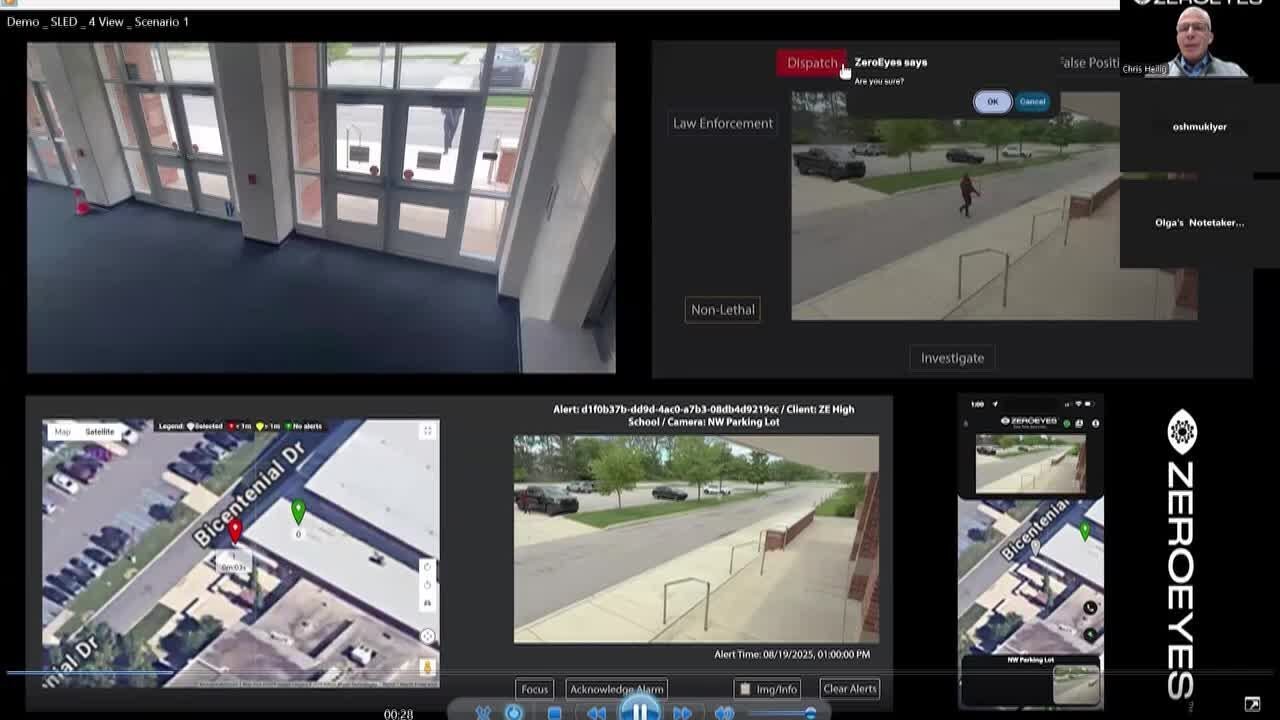Click the Focus button
Viewport: 1280px width, 720px height.
point(534,689)
